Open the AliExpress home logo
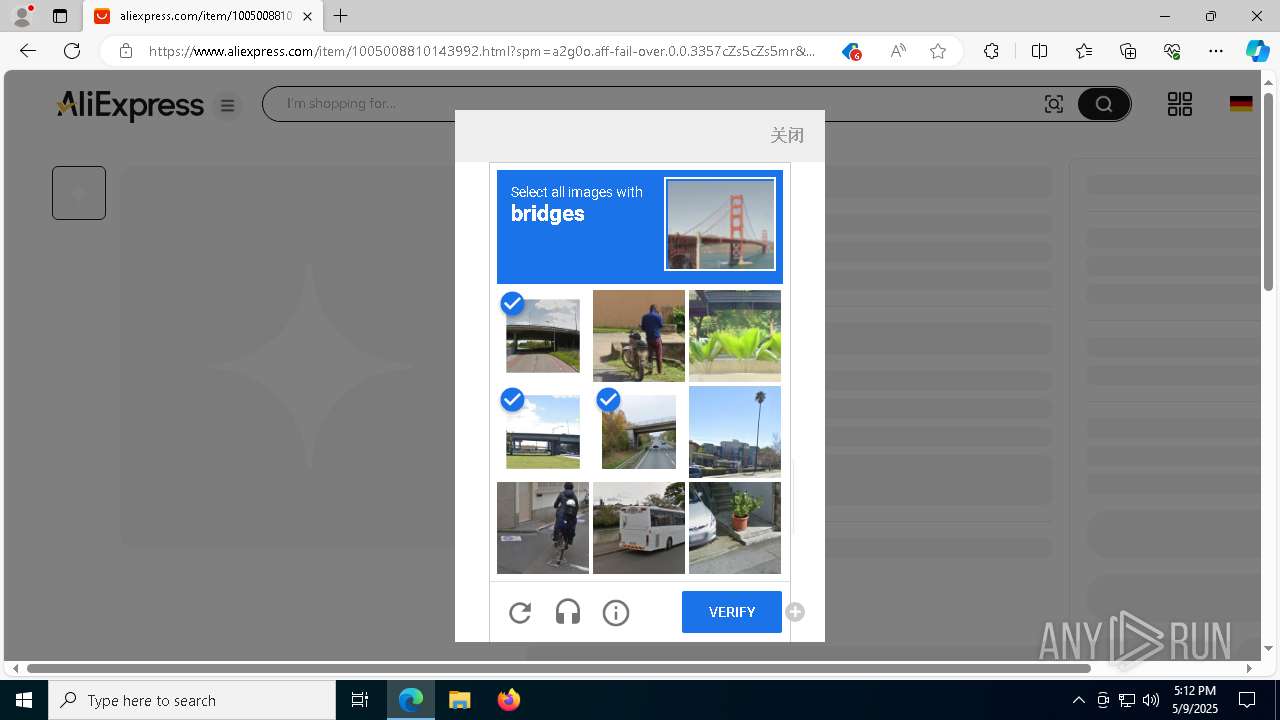The height and width of the screenshot is (720, 1280). click(x=130, y=104)
